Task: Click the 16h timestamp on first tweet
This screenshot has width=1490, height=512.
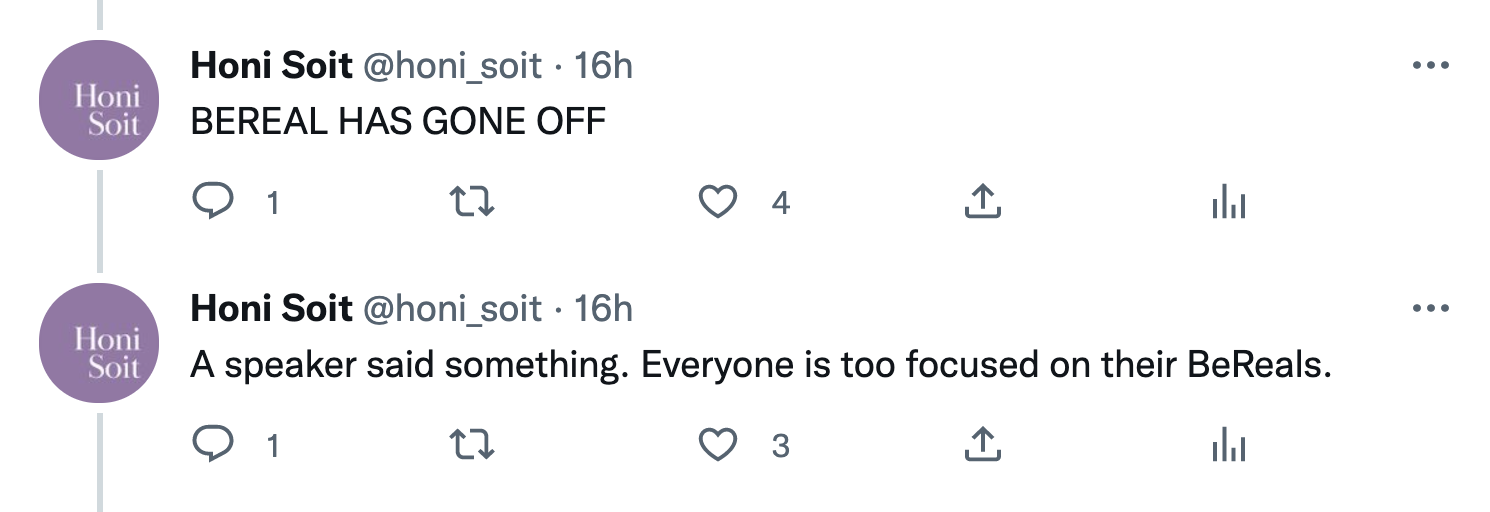Action: pyautogui.click(x=604, y=66)
